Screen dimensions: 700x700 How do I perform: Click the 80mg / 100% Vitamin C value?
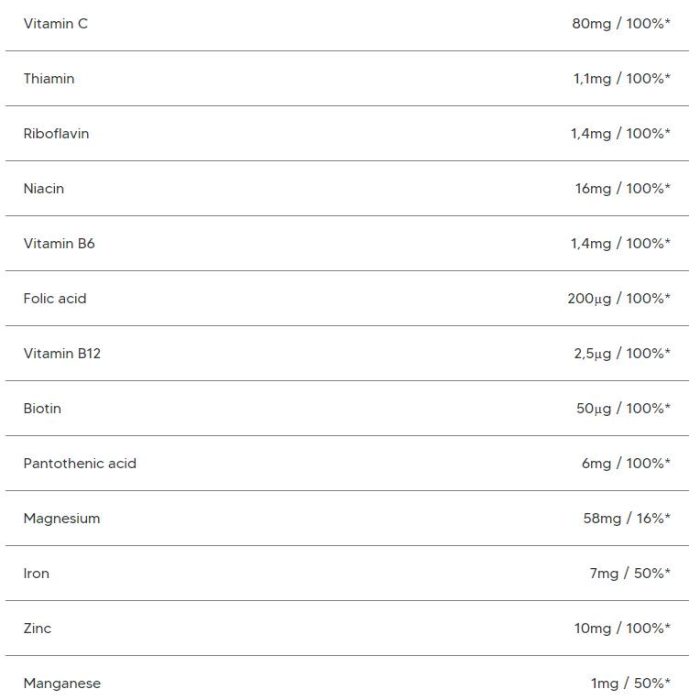[x=621, y=23]
